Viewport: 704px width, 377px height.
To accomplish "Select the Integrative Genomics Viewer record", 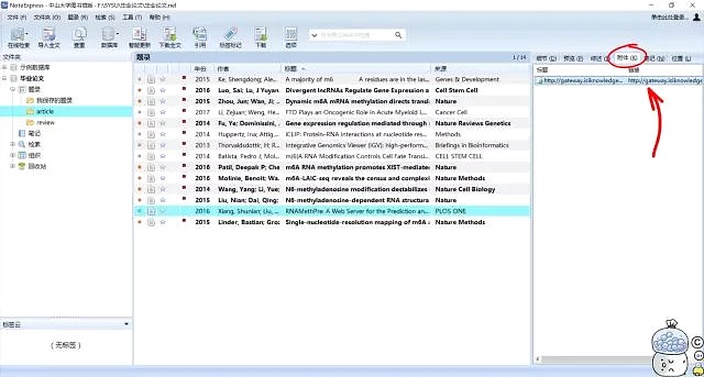I will [332, 145].
